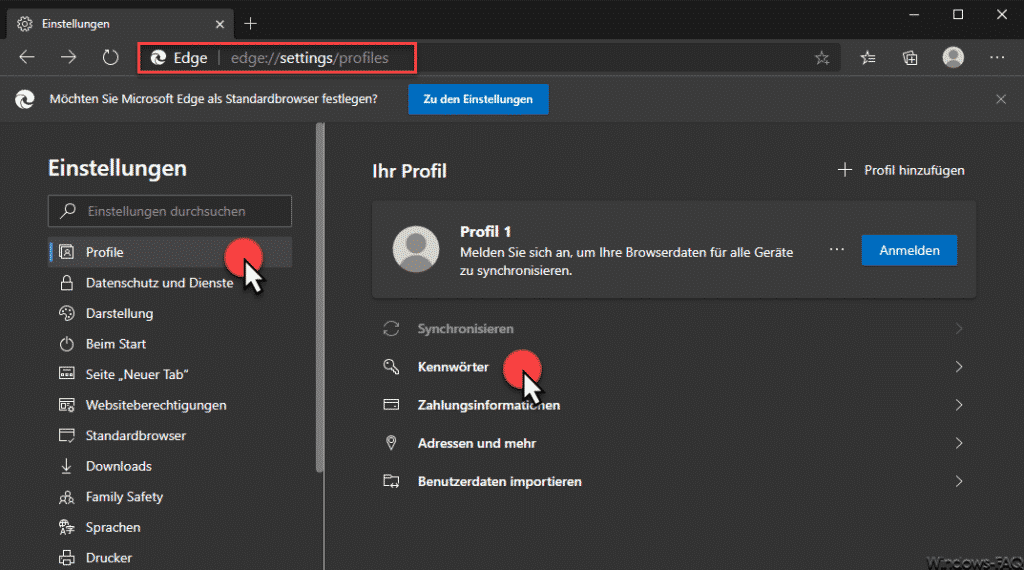This screenshot has height=570, width=1024.
Task: Click the Family Safety people icon
Action: [67, 497]
